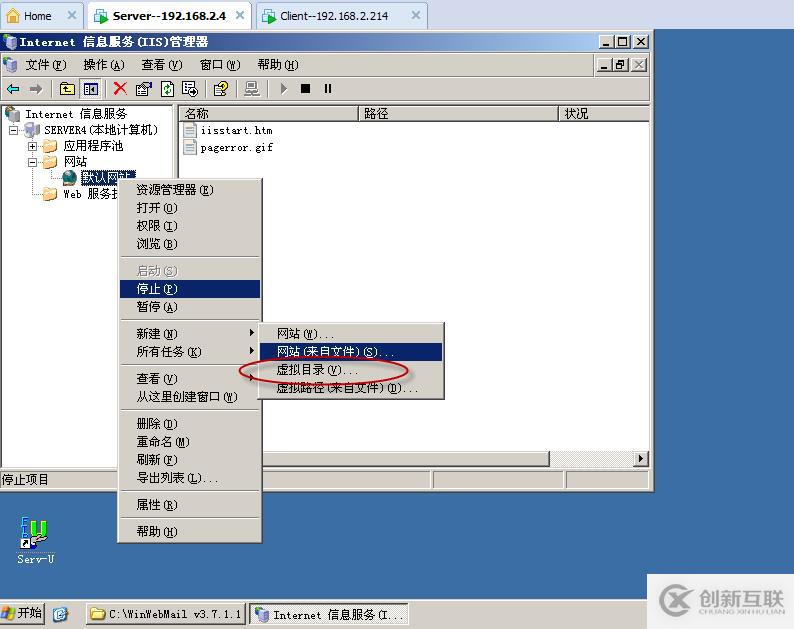Screen dimensions: 794x629
Task: Click the default website globe icon
Action: pos(69,178)
